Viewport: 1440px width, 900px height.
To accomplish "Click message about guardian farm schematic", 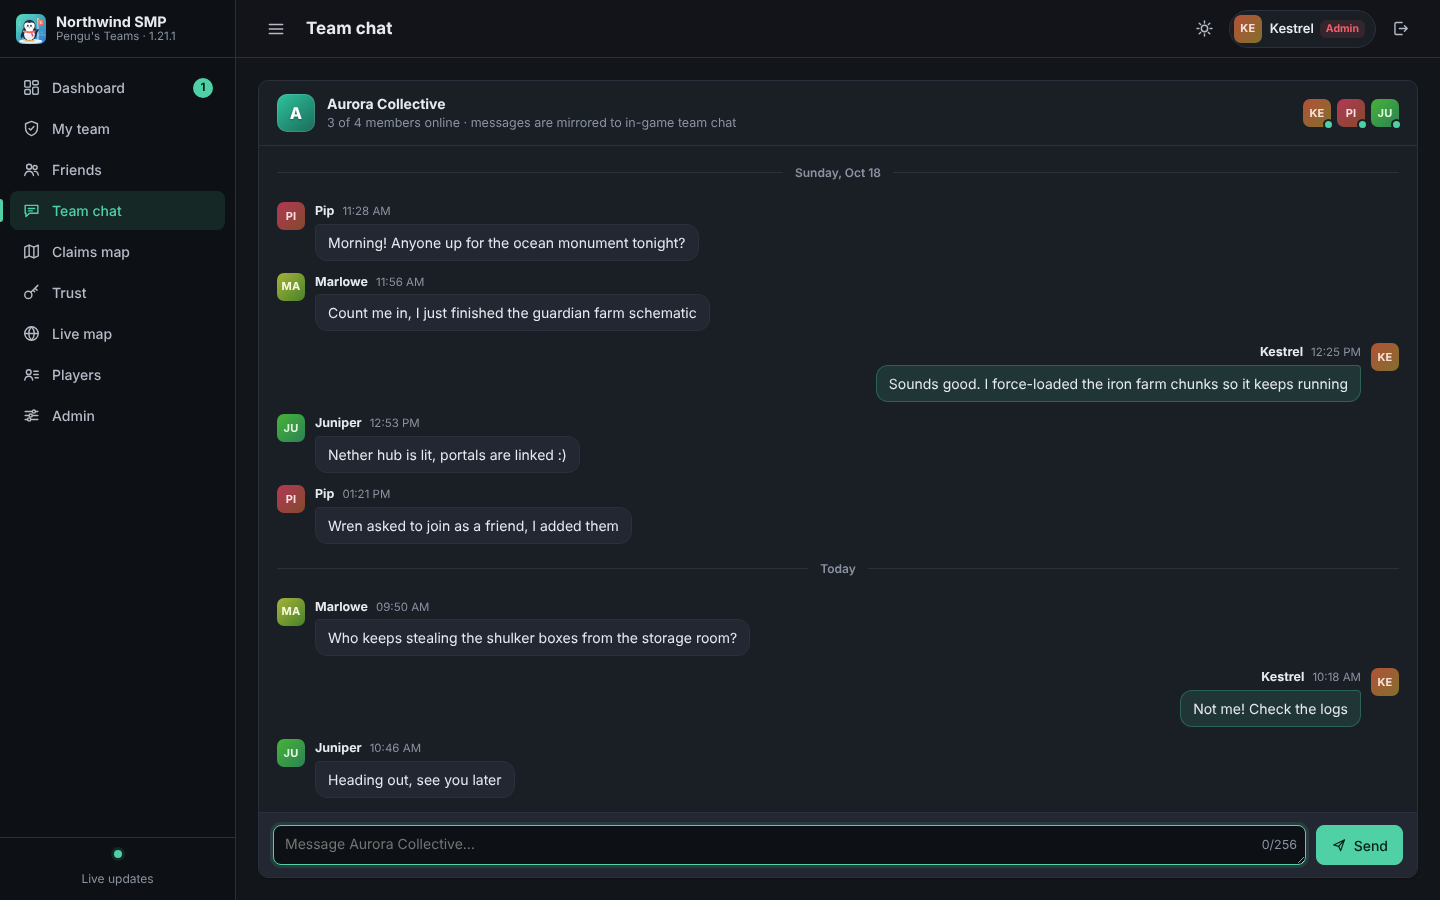I will pos(512,313).
